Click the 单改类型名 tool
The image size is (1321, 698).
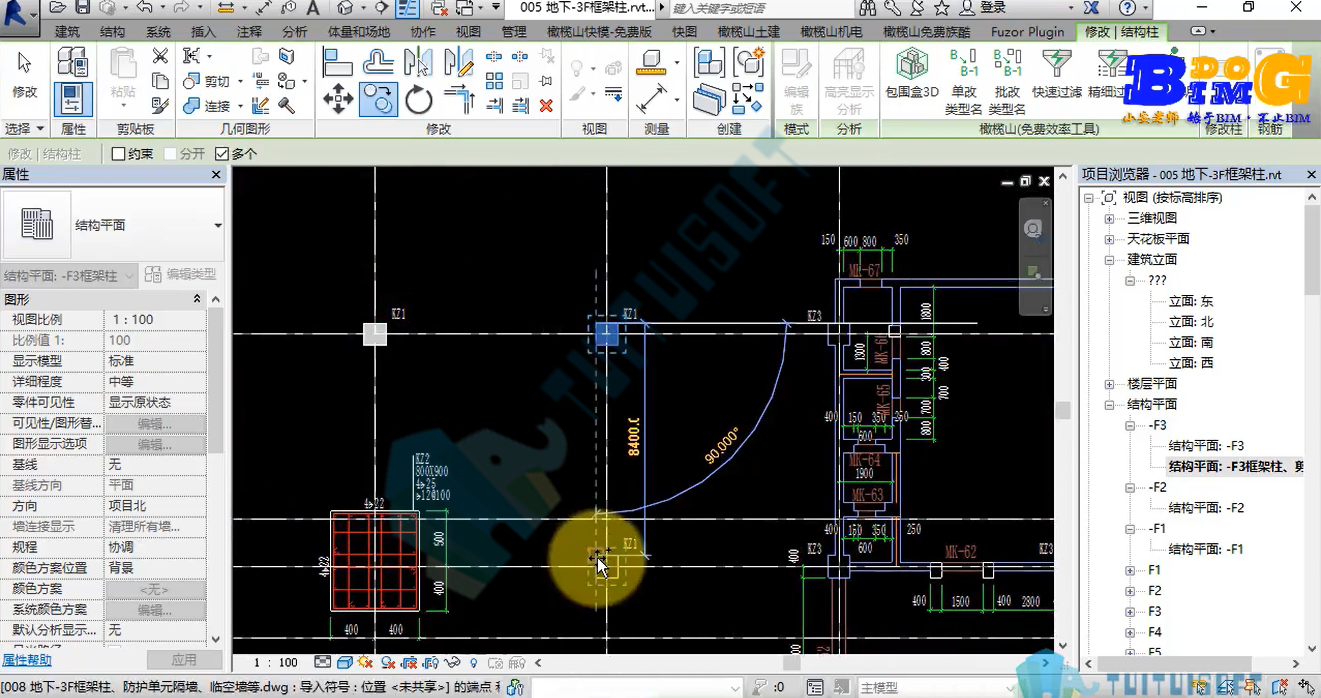point(964,80)
